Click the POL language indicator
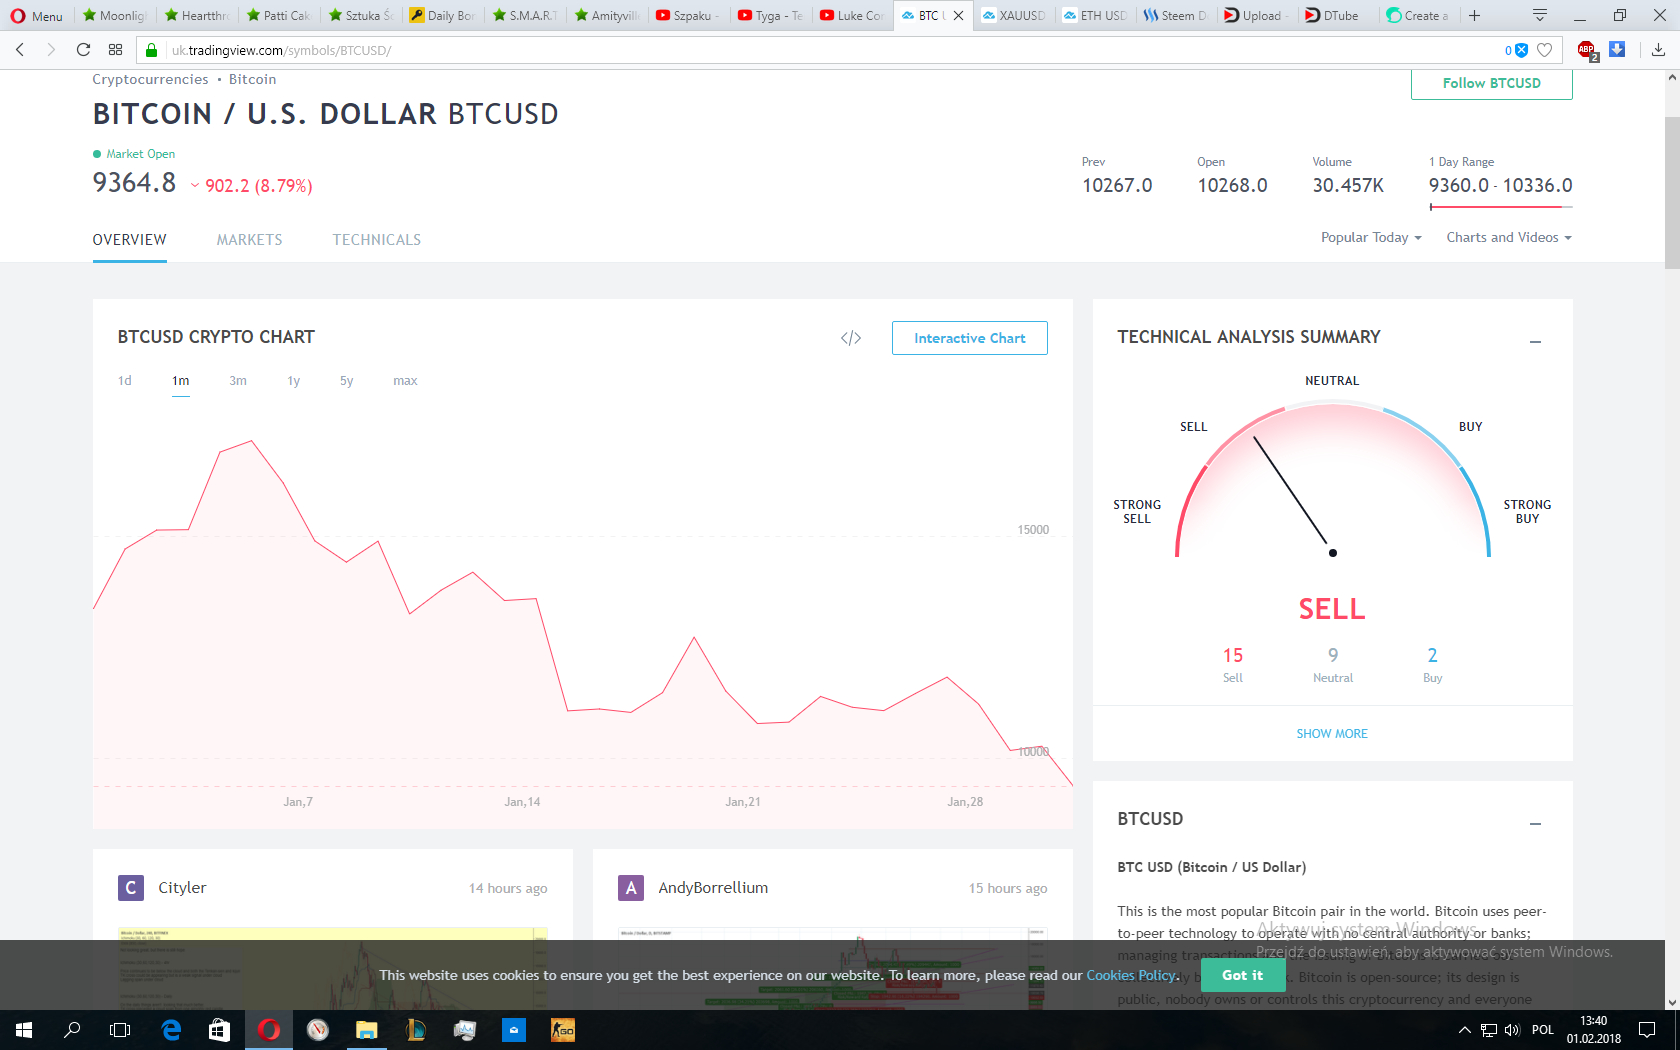 [x=1543, y=1030]
